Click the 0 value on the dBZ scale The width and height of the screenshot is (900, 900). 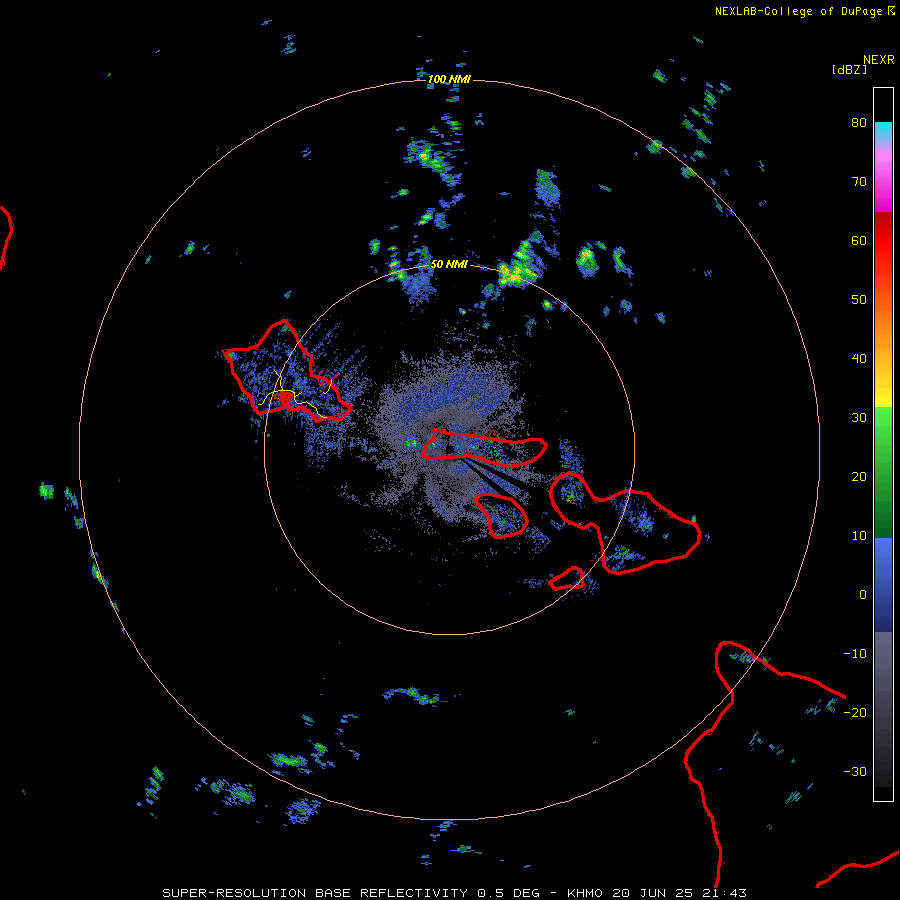tap(863, 595)
